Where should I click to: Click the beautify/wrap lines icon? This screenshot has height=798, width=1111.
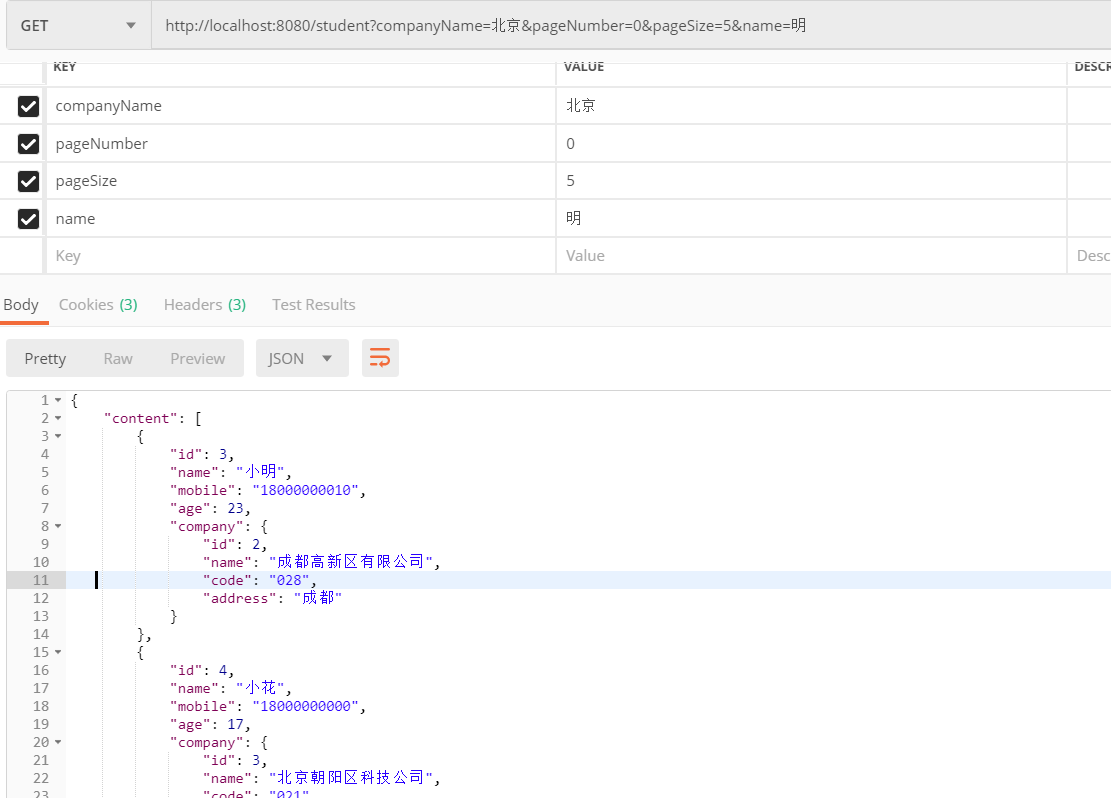point(380,358)
